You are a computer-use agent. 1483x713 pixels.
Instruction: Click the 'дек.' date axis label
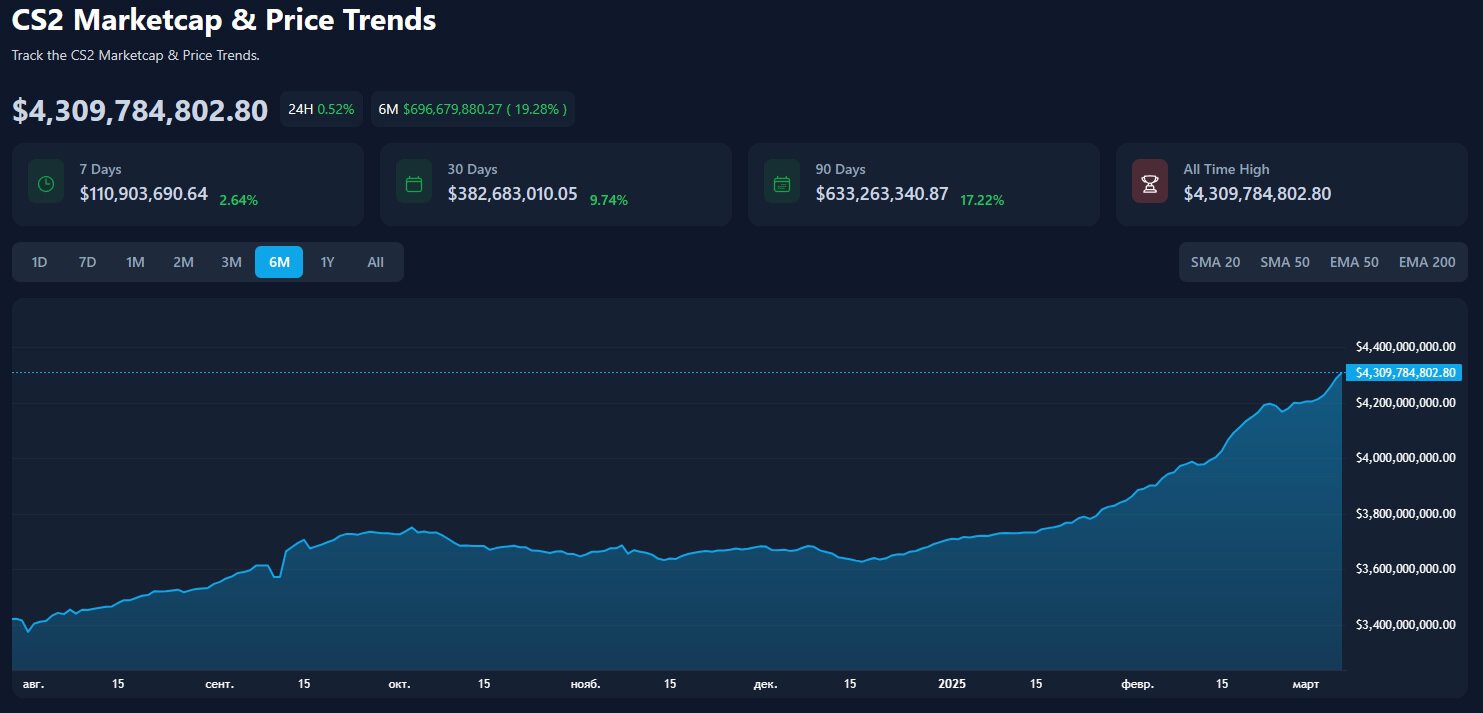(765, 685)
